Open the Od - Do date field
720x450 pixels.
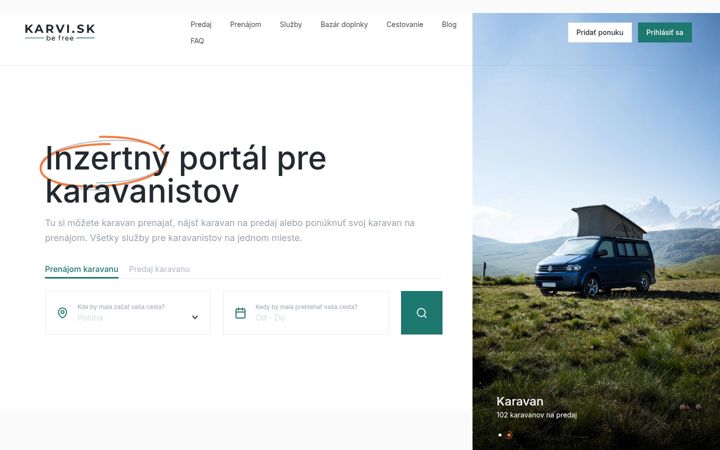306,312
